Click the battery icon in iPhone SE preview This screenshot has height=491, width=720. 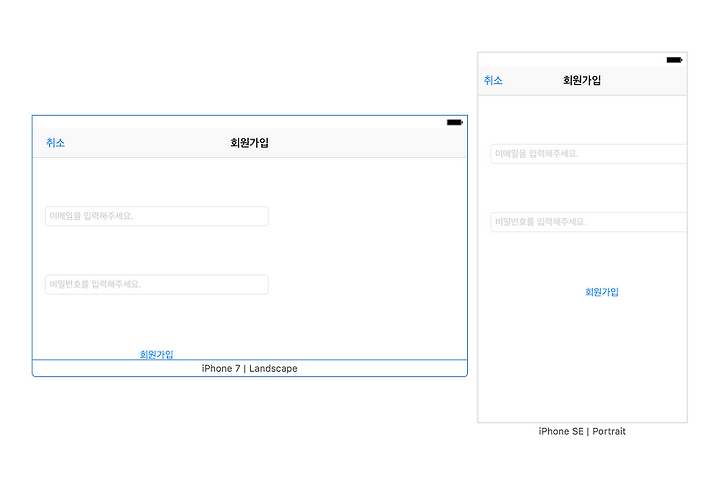[x=675, y=60]
